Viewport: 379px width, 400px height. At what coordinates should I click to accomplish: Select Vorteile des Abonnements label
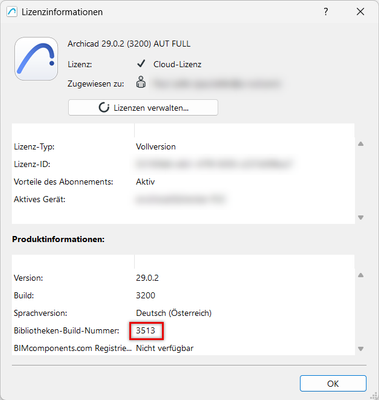point(63,182)
